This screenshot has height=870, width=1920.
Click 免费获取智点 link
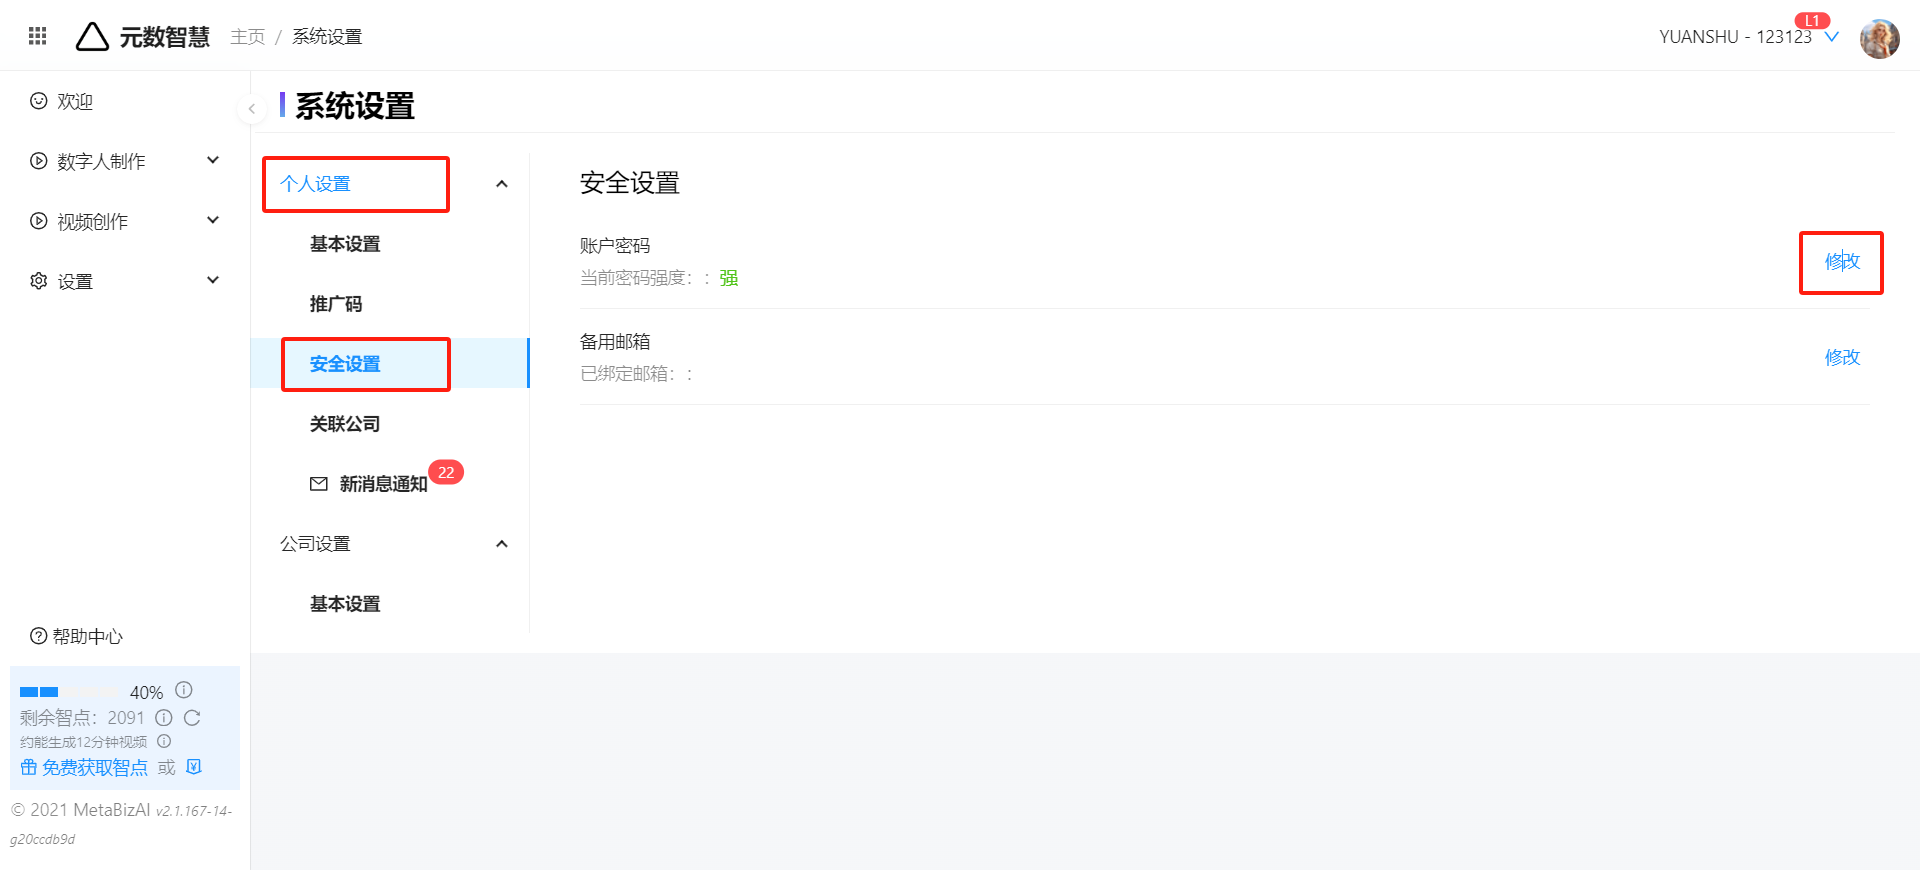coord(95,768)
